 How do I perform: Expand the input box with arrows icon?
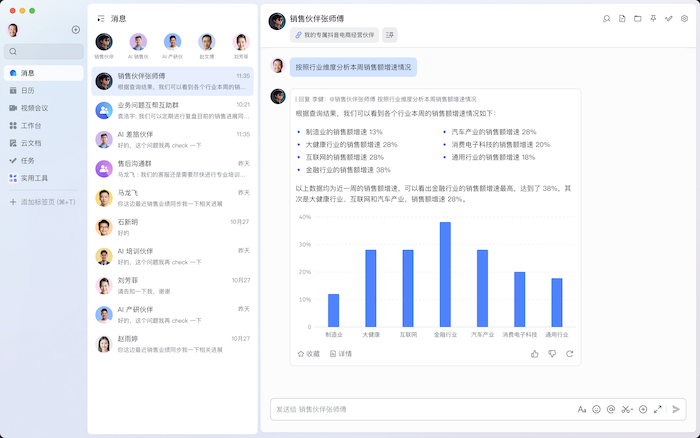(x=658, y=409)
